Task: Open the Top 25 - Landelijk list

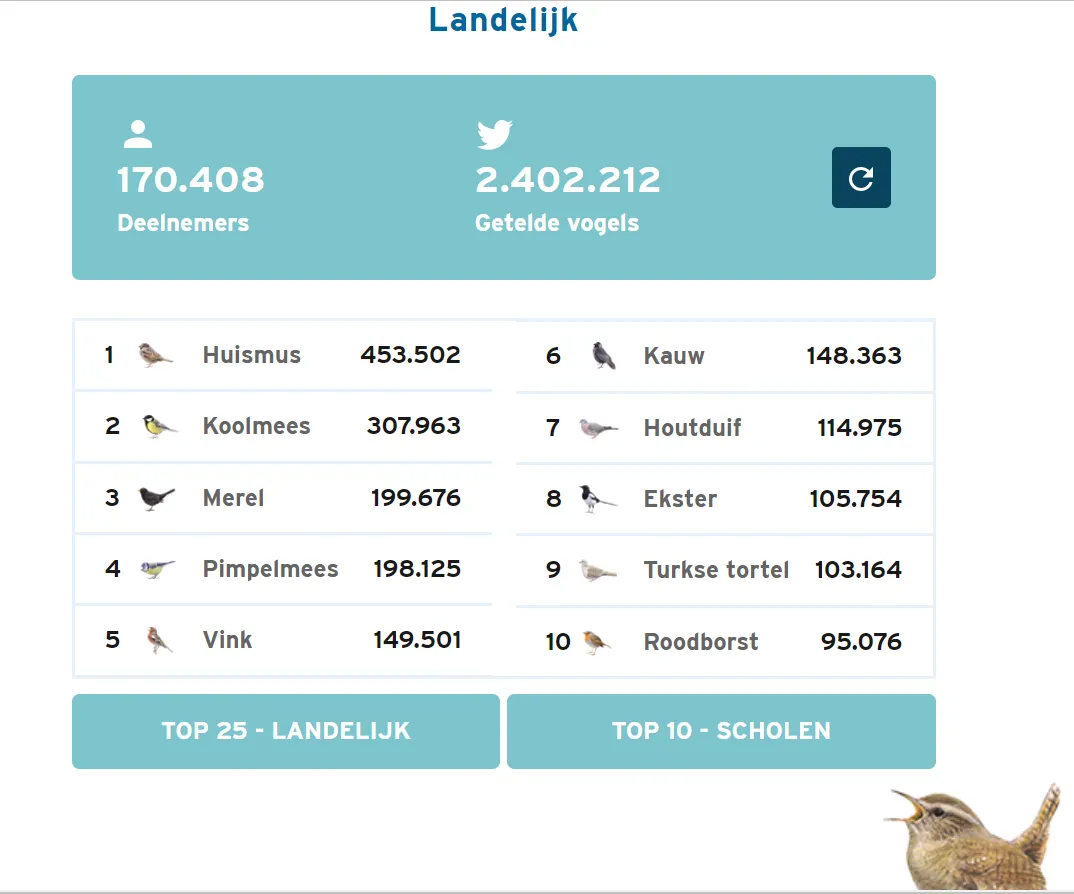Action: click(286, 731)
